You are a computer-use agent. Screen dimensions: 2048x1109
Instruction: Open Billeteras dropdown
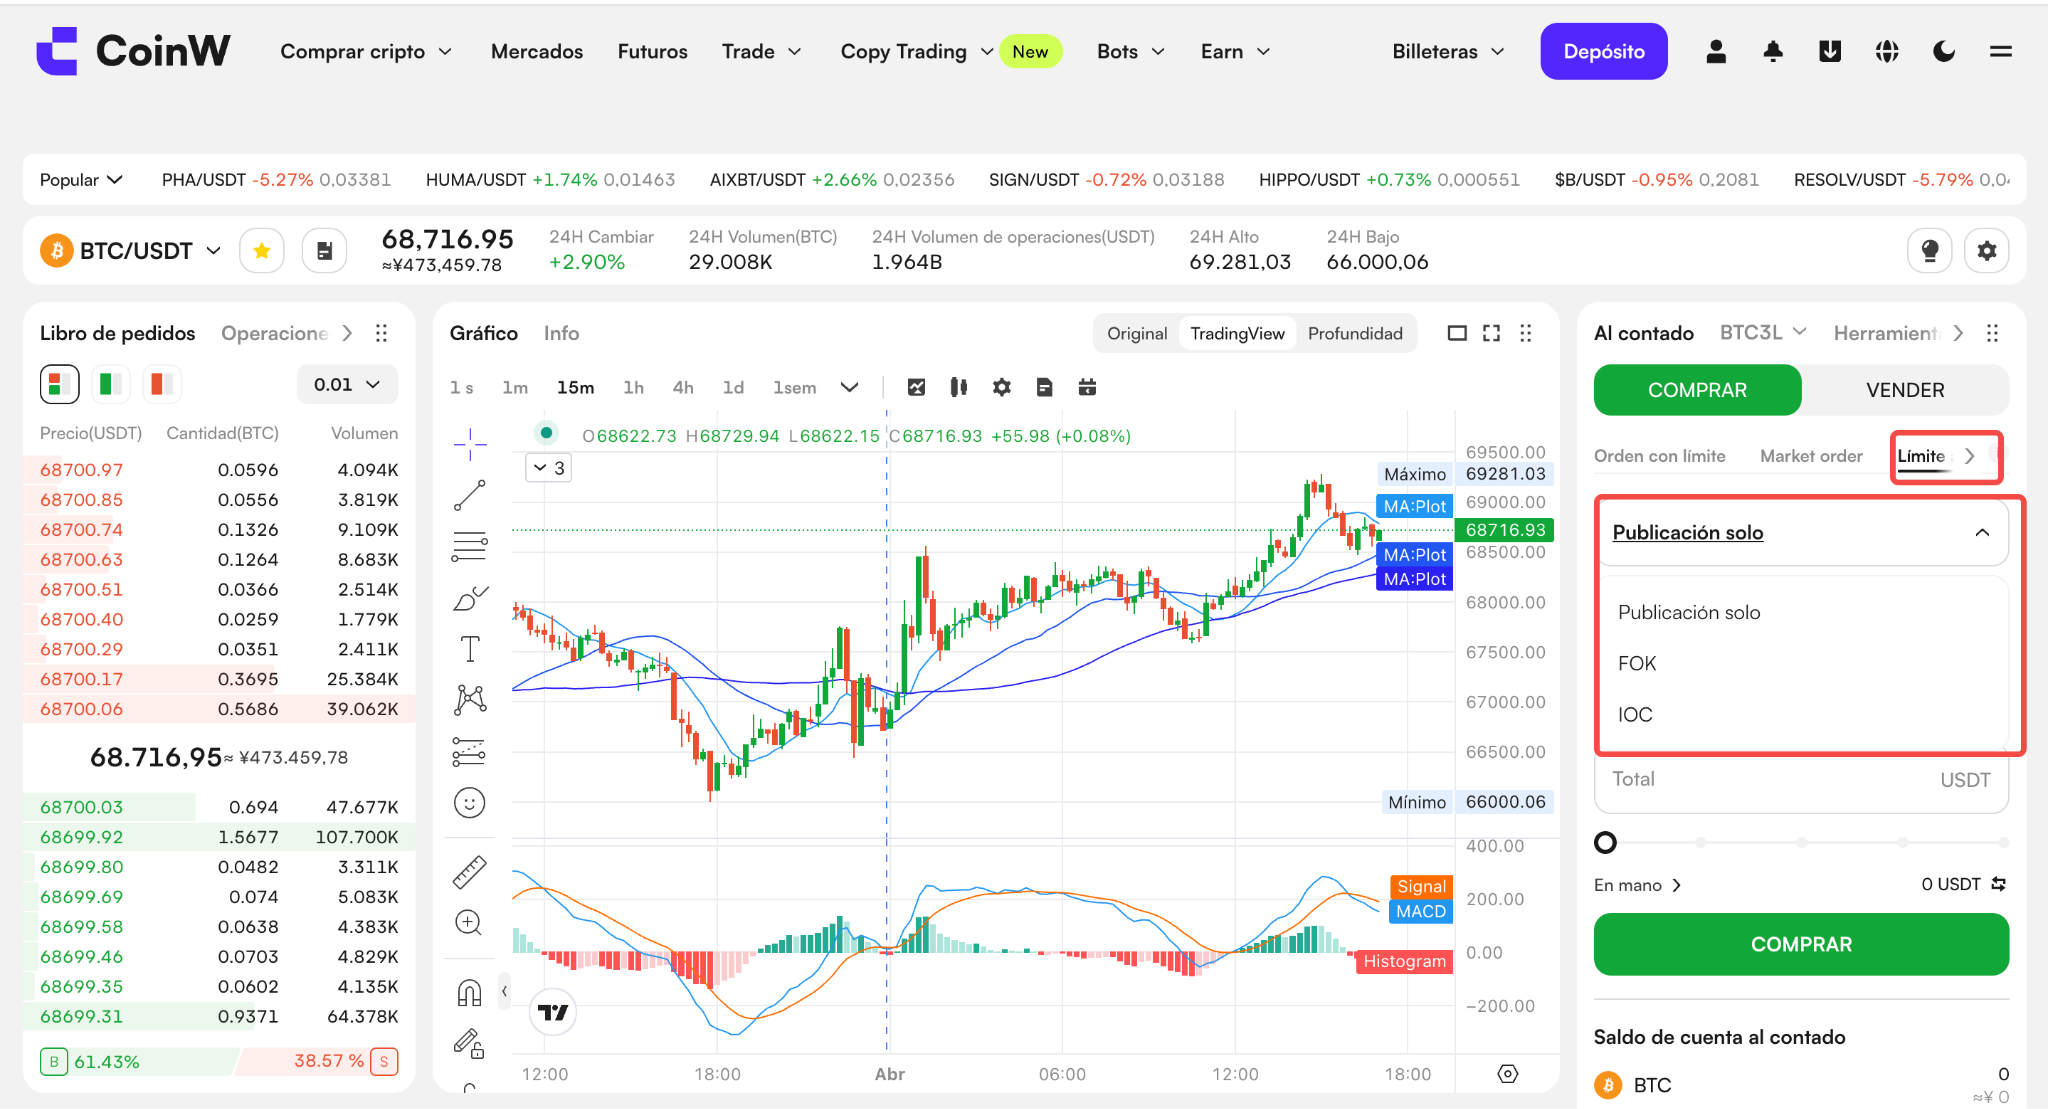pos(1448,51)
